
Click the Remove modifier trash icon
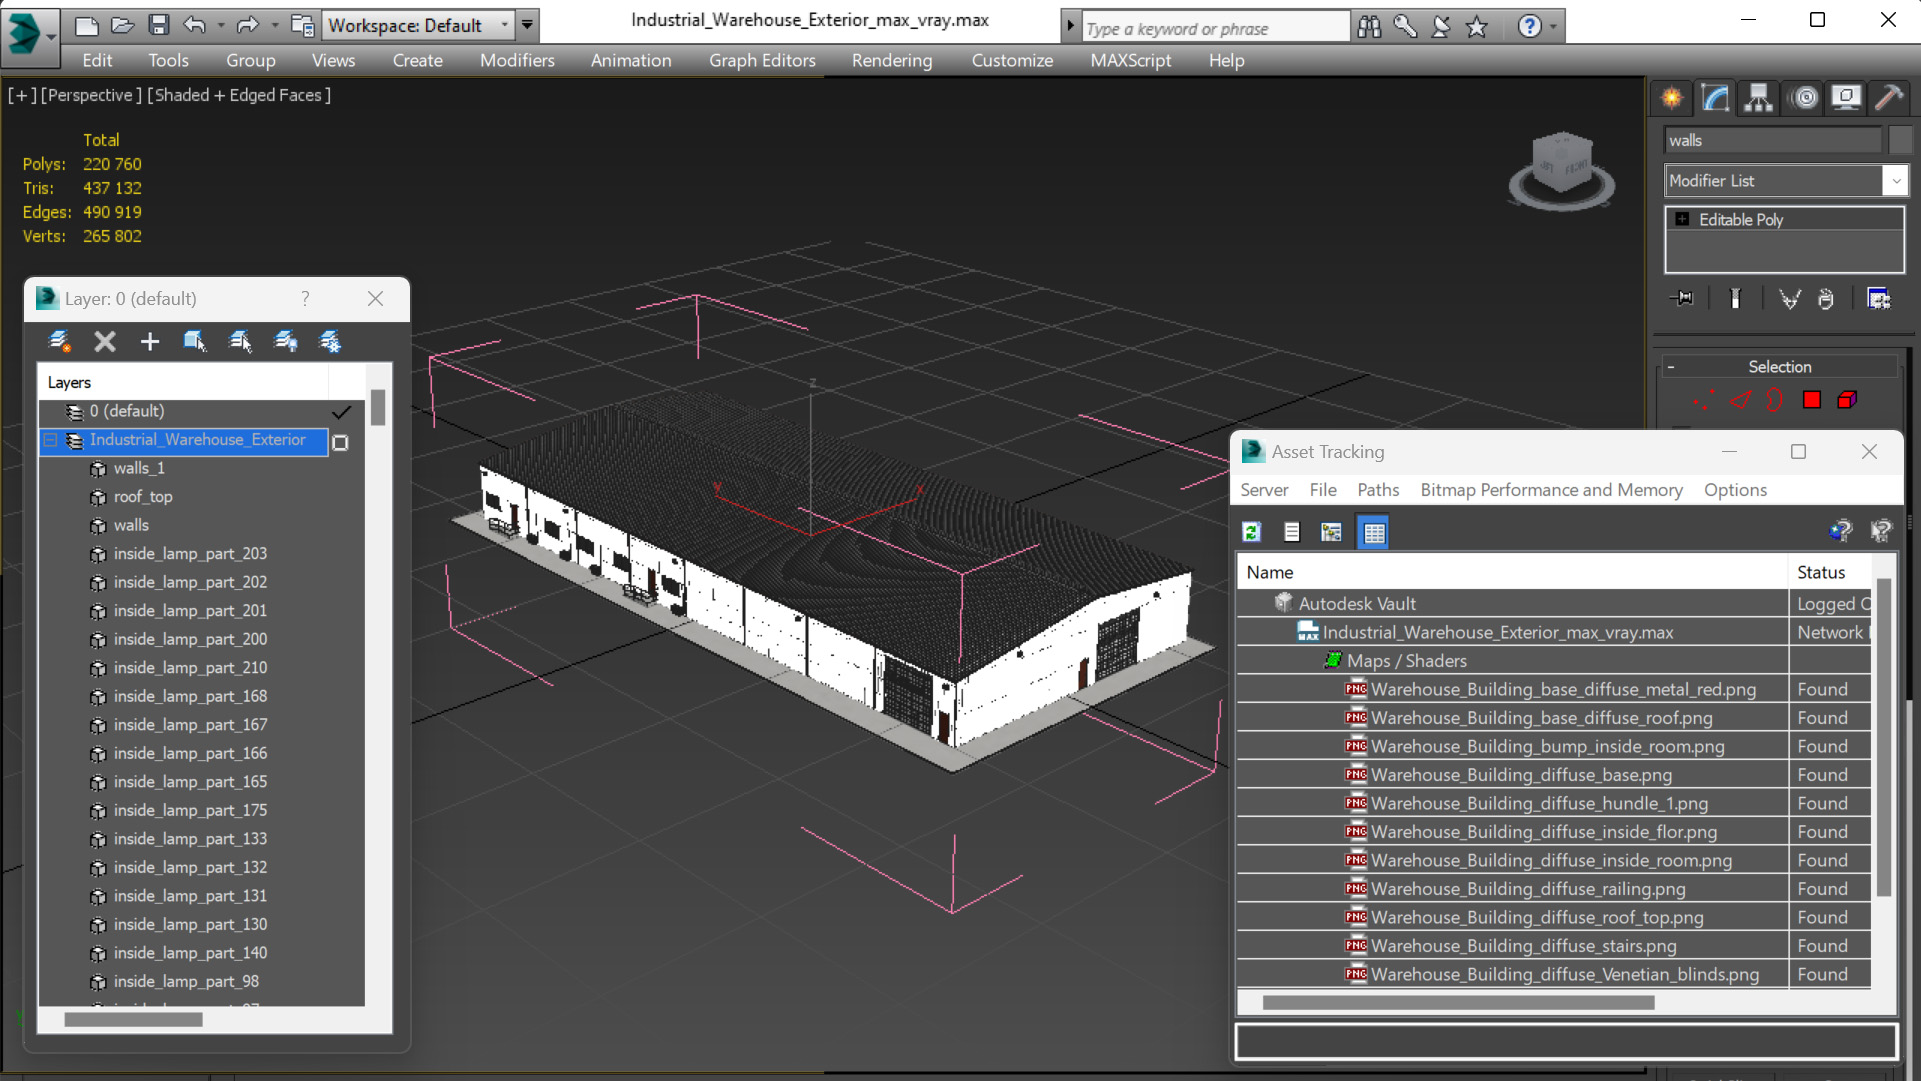tap(1825, 299)
